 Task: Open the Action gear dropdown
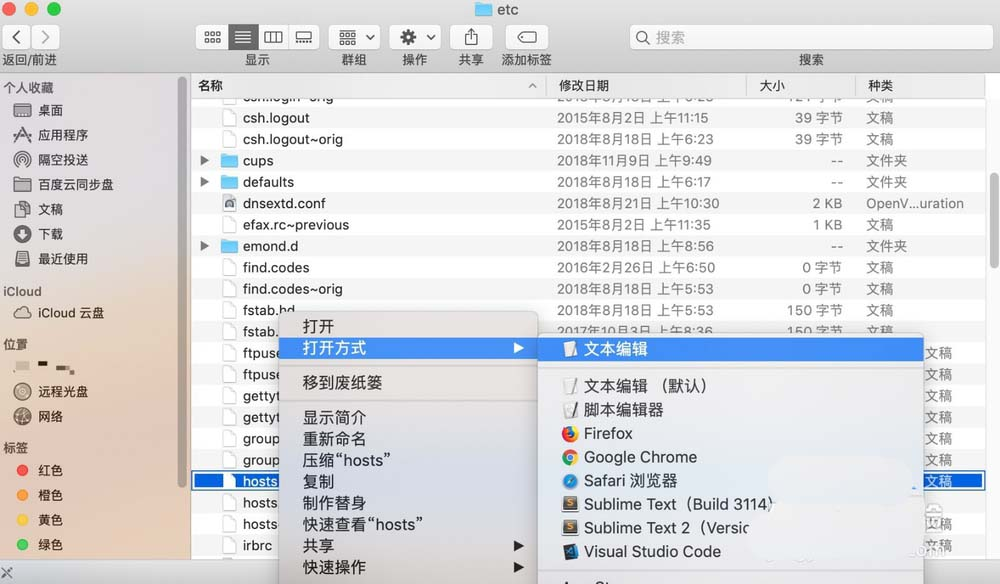click(415, 37)
